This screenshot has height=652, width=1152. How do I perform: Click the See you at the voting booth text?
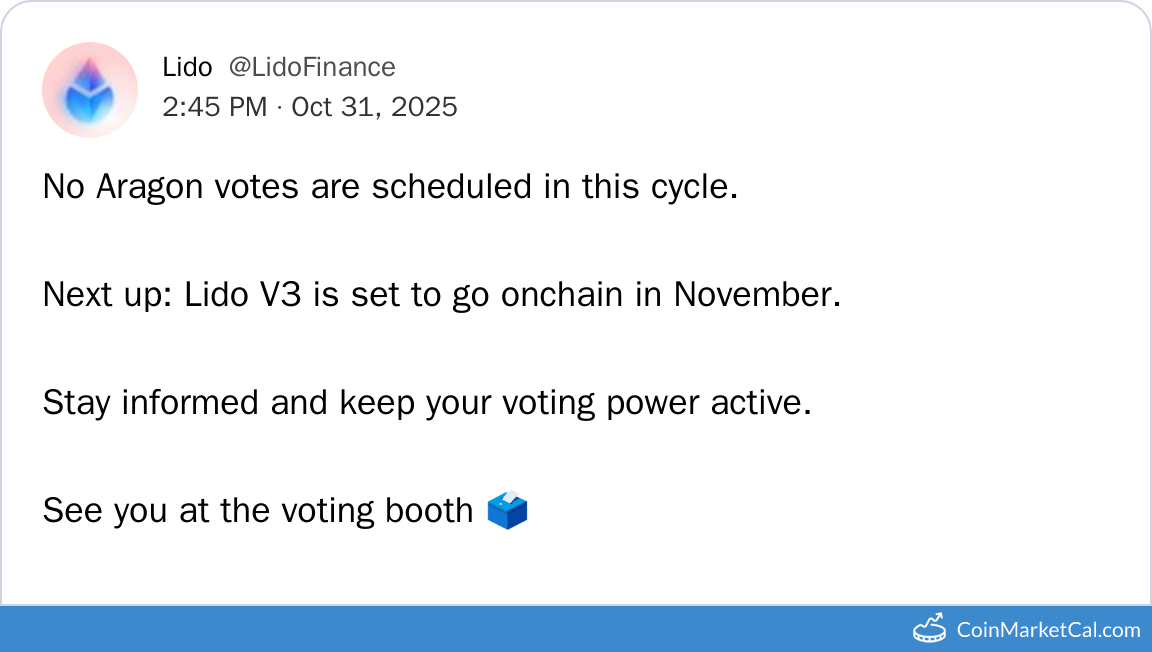[x=257, y=511]
